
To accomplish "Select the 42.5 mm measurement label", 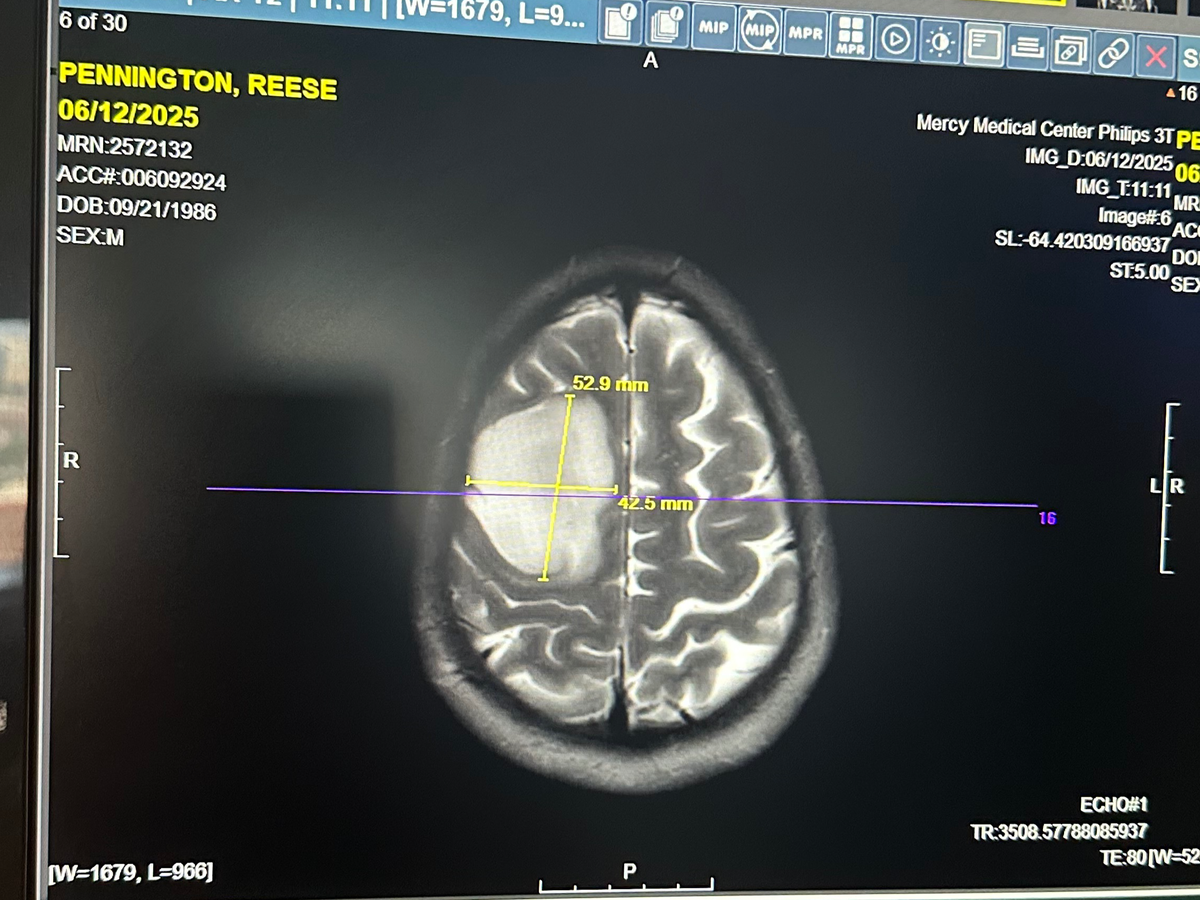I will point(655,505).
